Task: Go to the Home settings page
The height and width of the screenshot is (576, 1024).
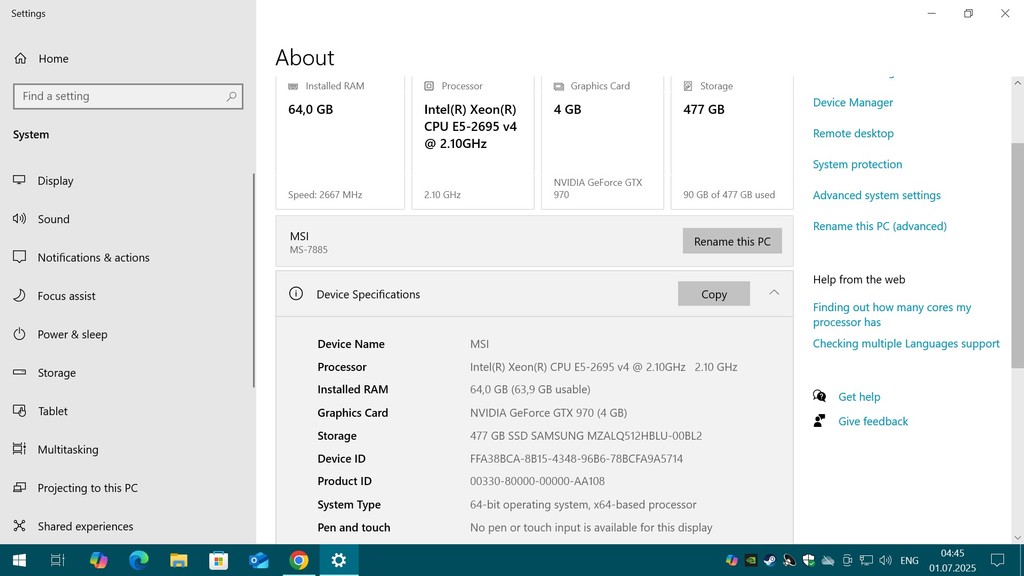Action: pyautogui.click(x=54, y=59)
